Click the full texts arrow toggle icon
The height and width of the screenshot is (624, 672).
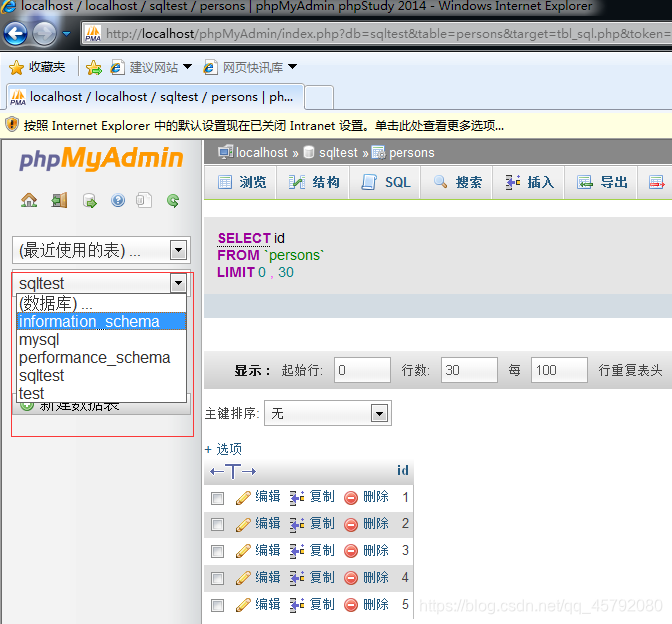(x=233, y=471)
